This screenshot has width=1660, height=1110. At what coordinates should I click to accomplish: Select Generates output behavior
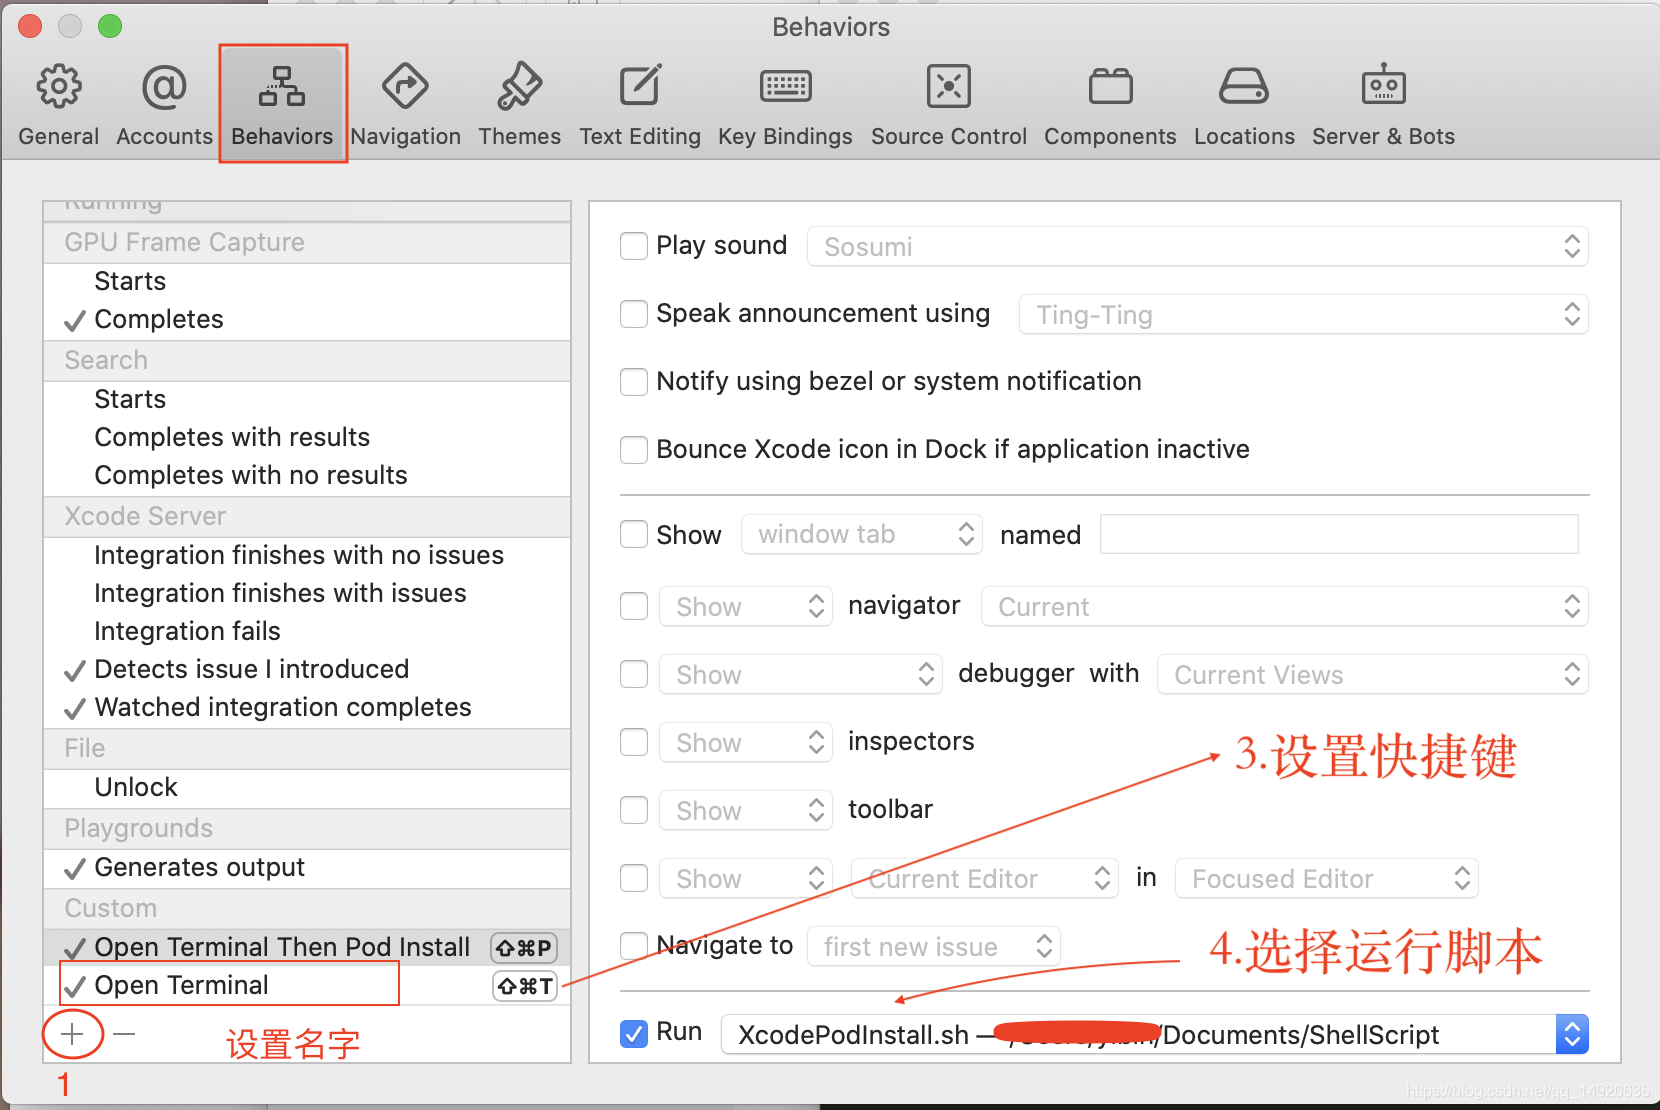pyautogui.click(x=307, y=868)
